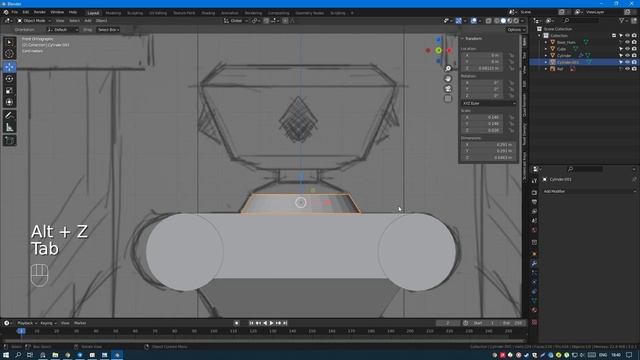This screenshot has width=640, height=360.
Task: Disable render camera icon for Ref object
Action: coord(634,69)
